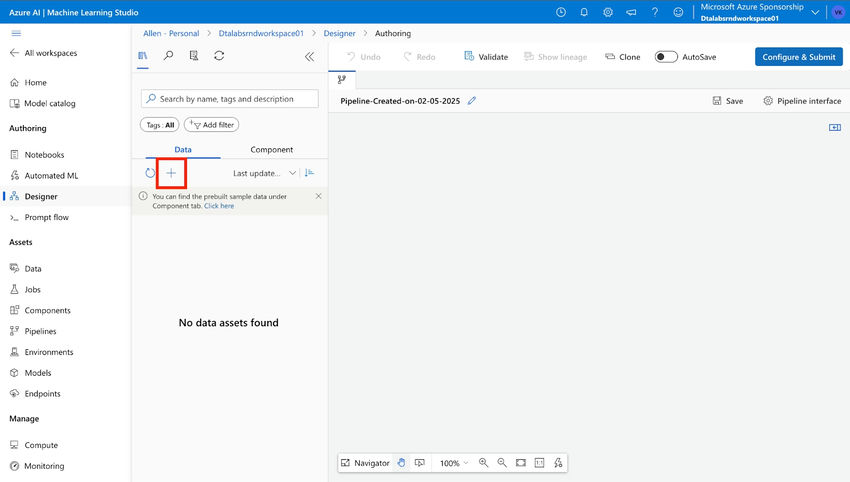The height and width of the screenshot is (482, 850).
Task: Open the help question mark
Action: [655, 12]
